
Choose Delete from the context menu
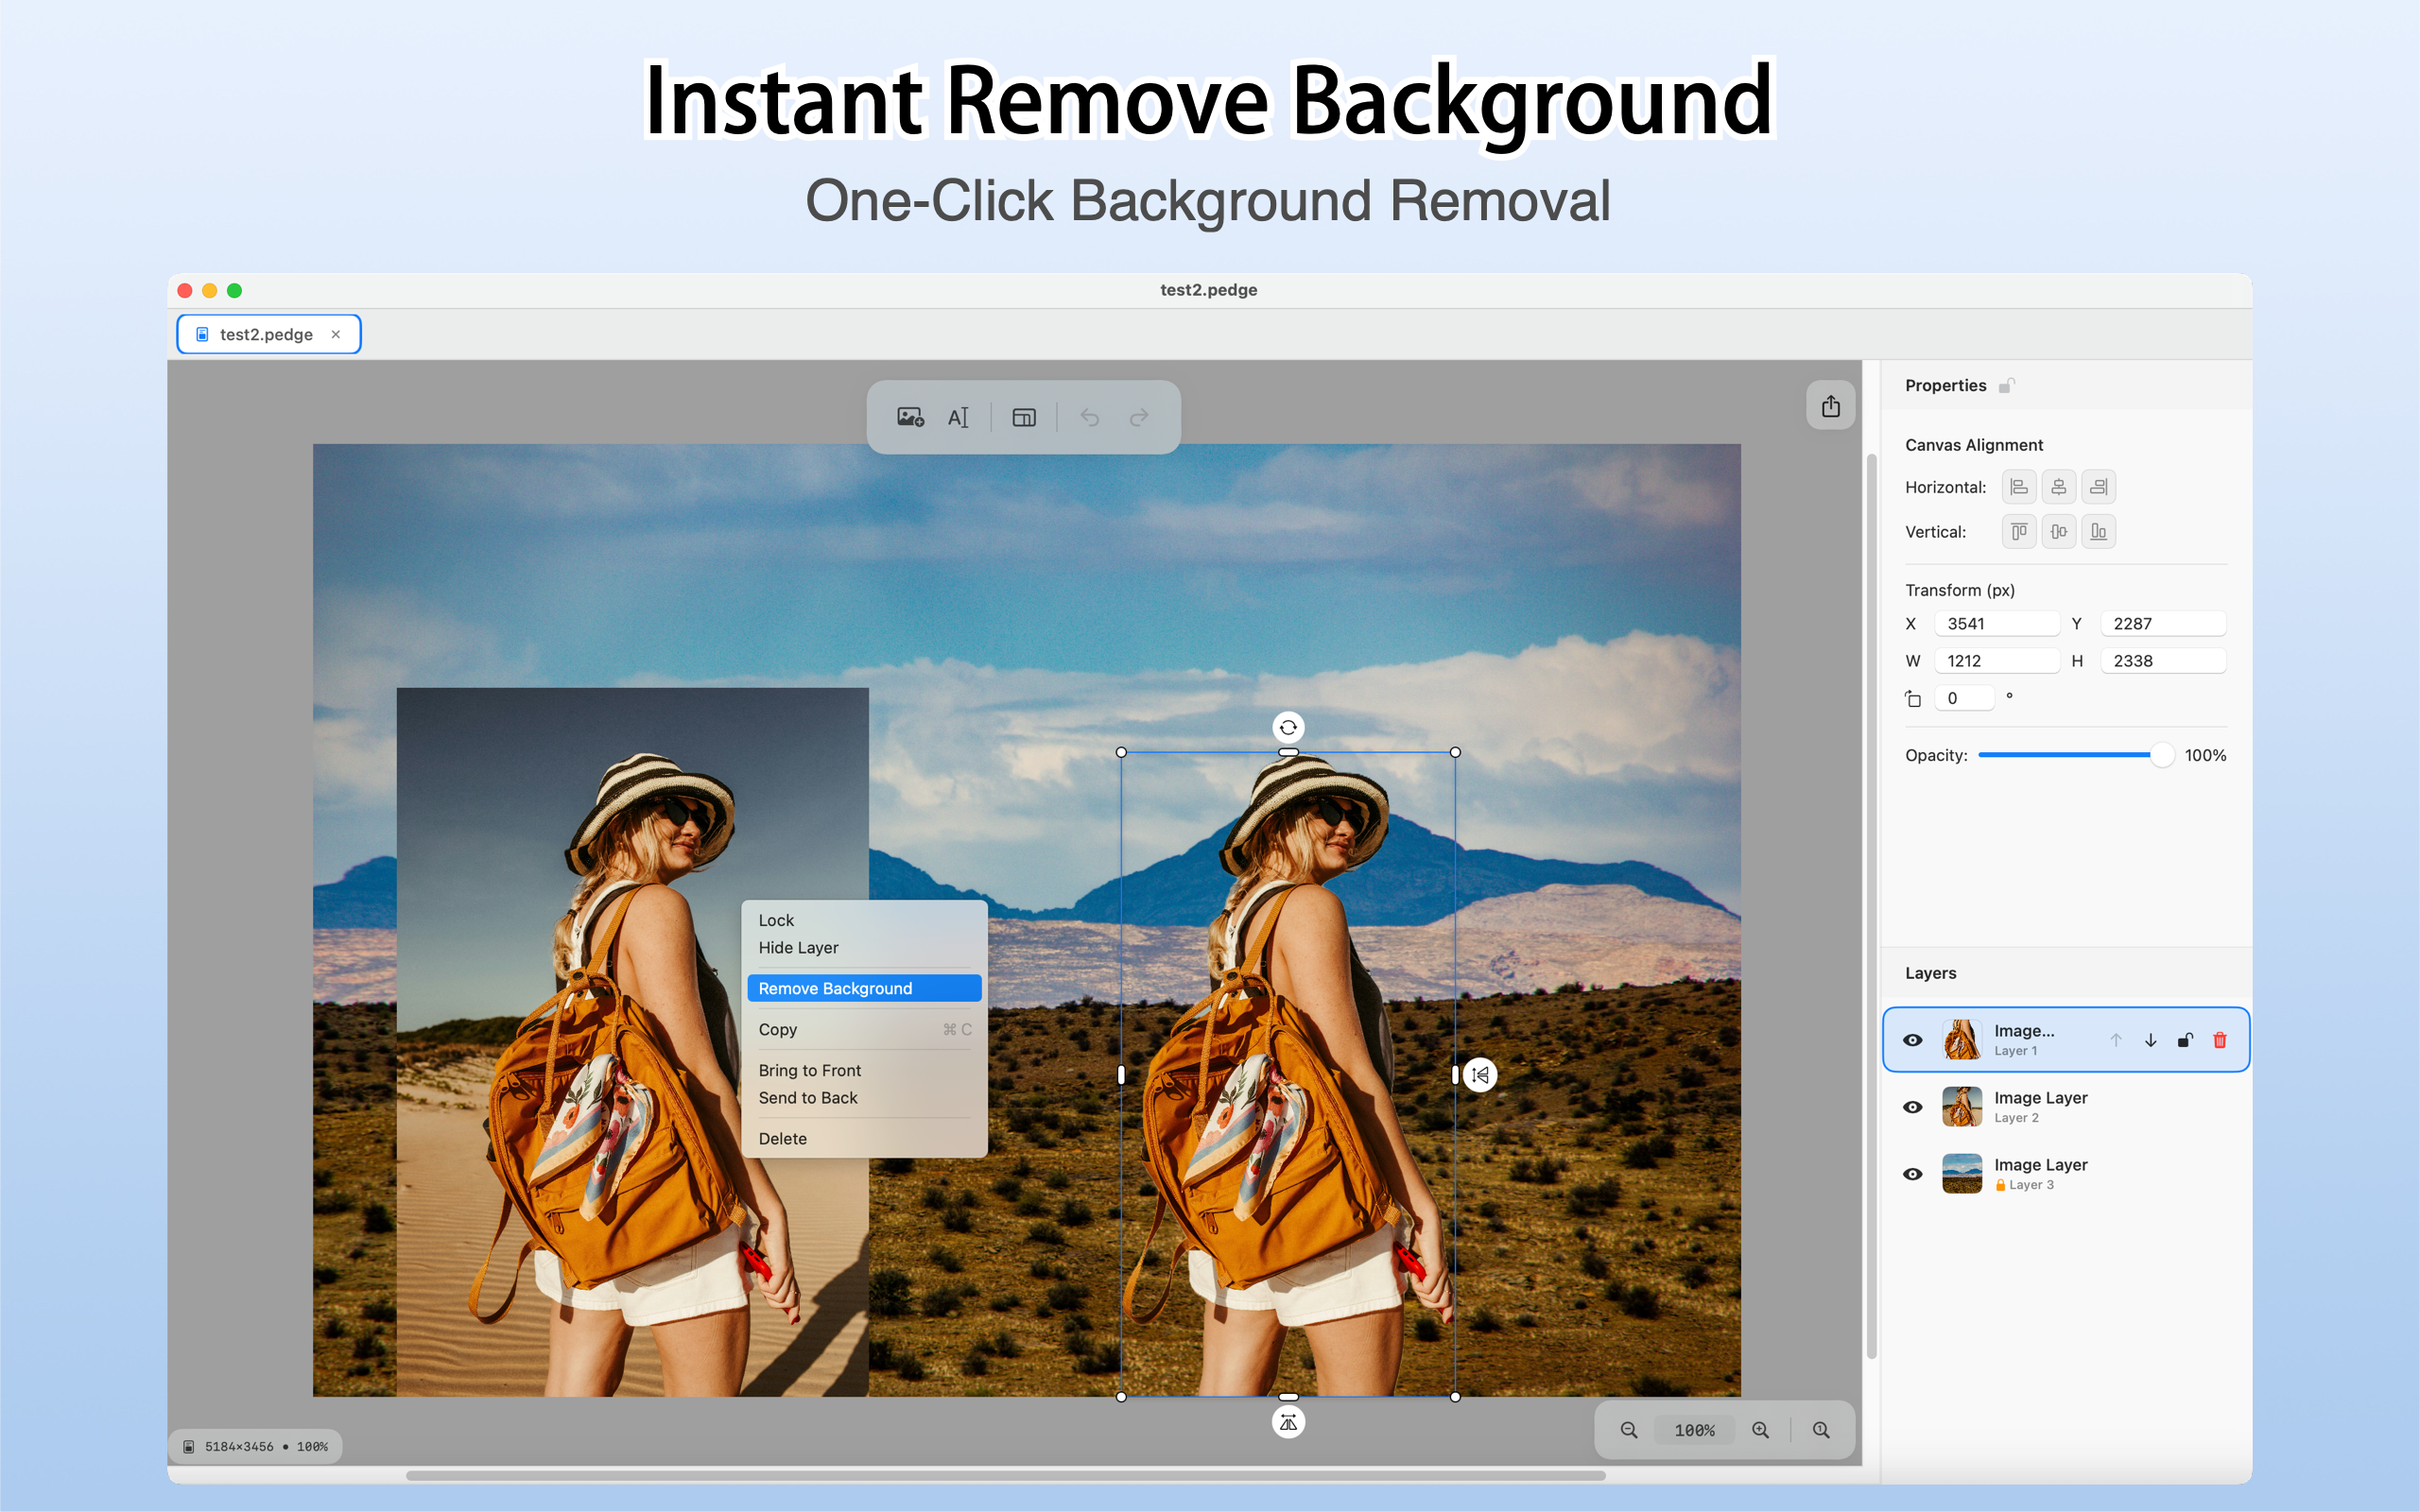[864, 1138]
